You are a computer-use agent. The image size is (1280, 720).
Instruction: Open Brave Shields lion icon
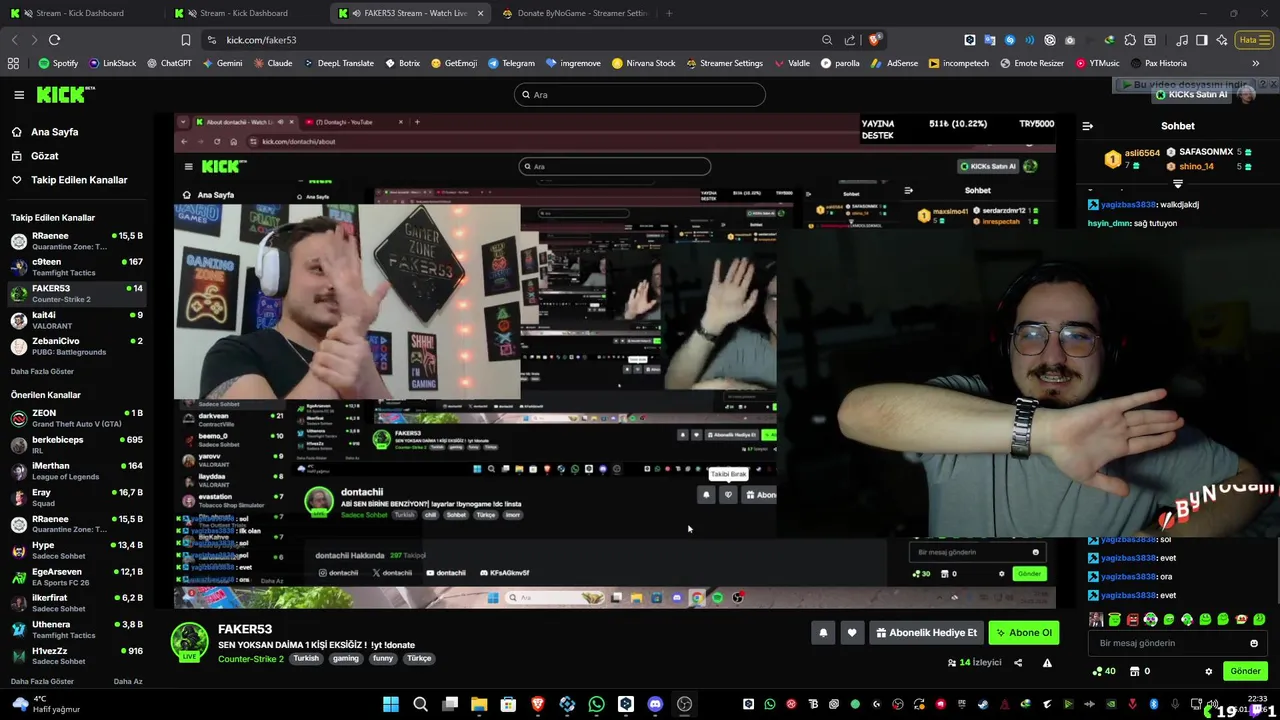click(x=875, y=40)
